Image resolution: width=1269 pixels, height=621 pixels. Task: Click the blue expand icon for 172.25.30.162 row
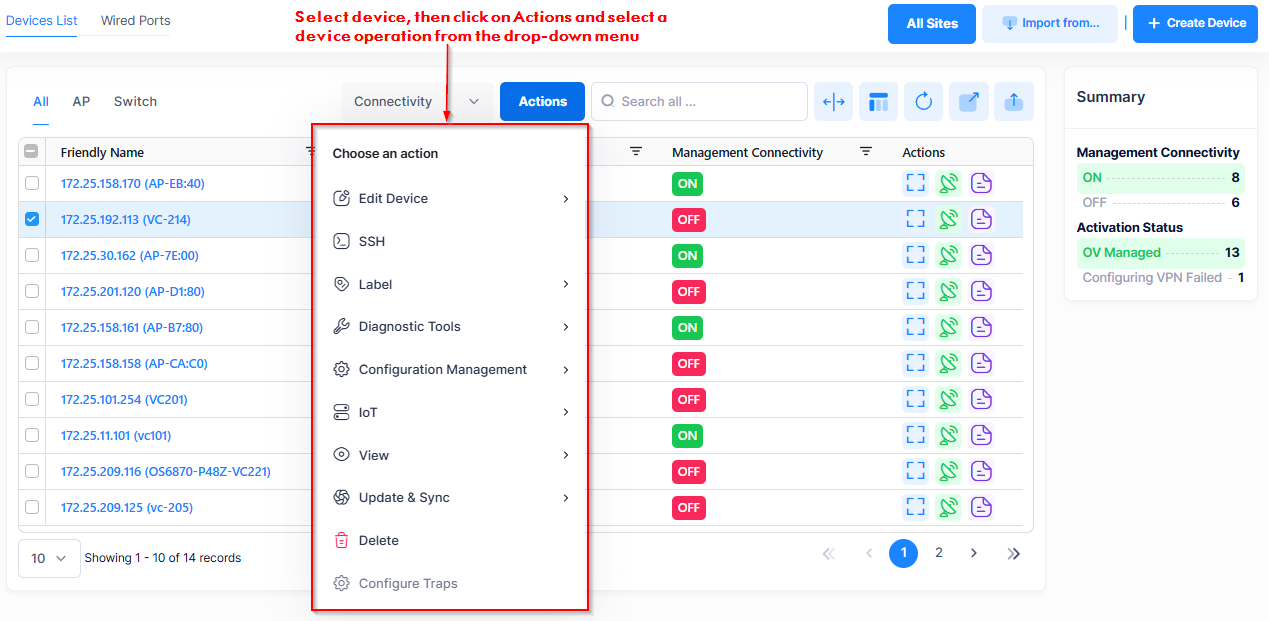coord(915,256)
